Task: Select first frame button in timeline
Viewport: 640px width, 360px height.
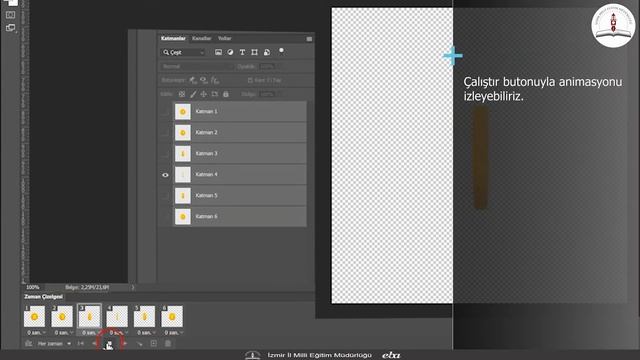Action: (81, 344)
